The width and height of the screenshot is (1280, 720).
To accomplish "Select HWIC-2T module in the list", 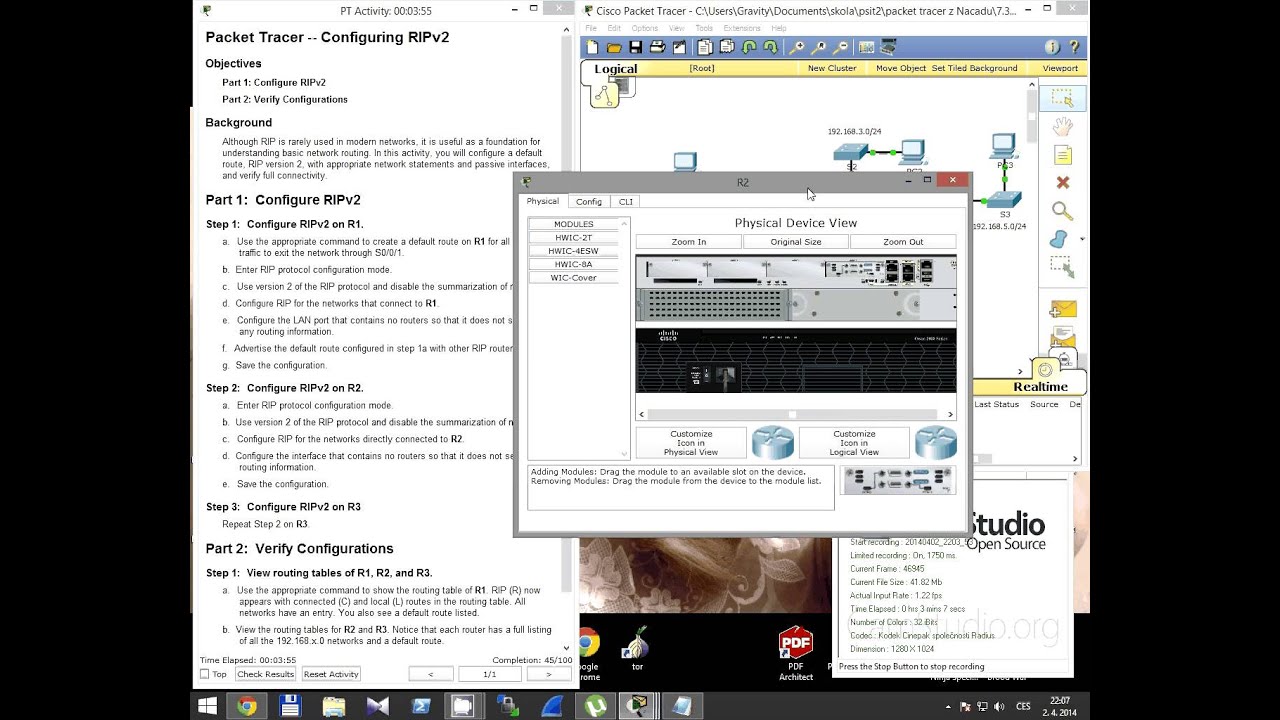I will coord(573,238).
